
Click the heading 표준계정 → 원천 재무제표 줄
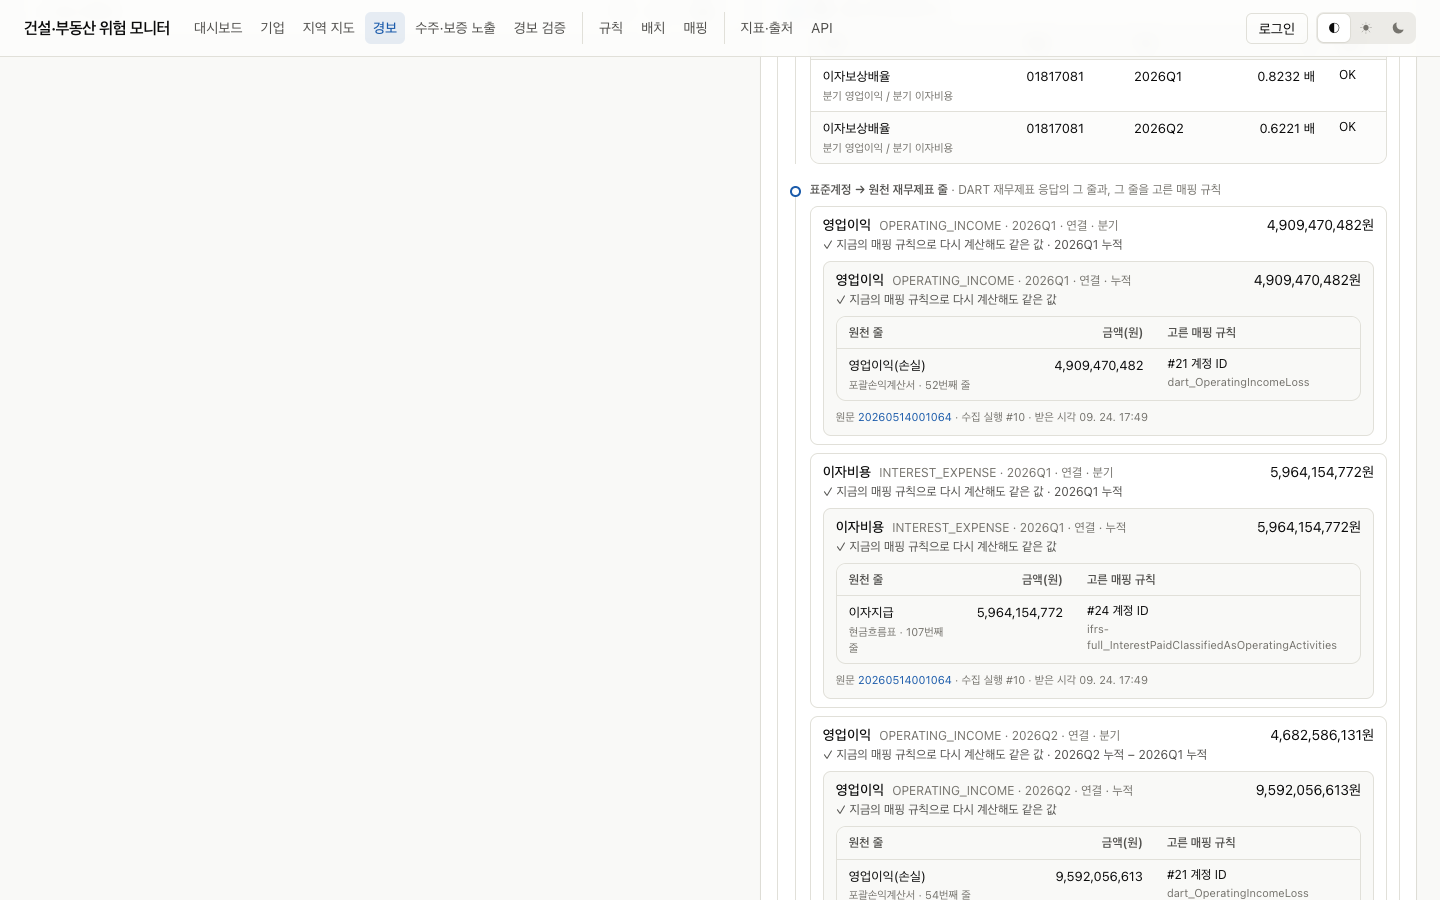[x=879, y=189]
